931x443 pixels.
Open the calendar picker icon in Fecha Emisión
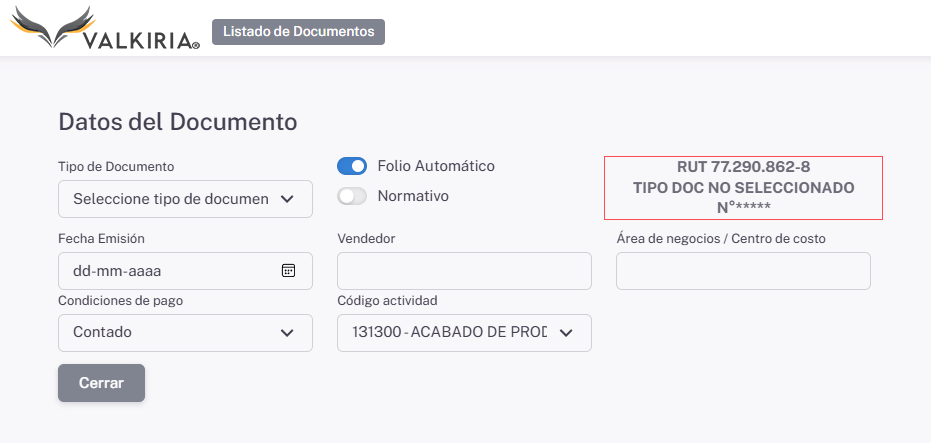click(x=288, y=270)
